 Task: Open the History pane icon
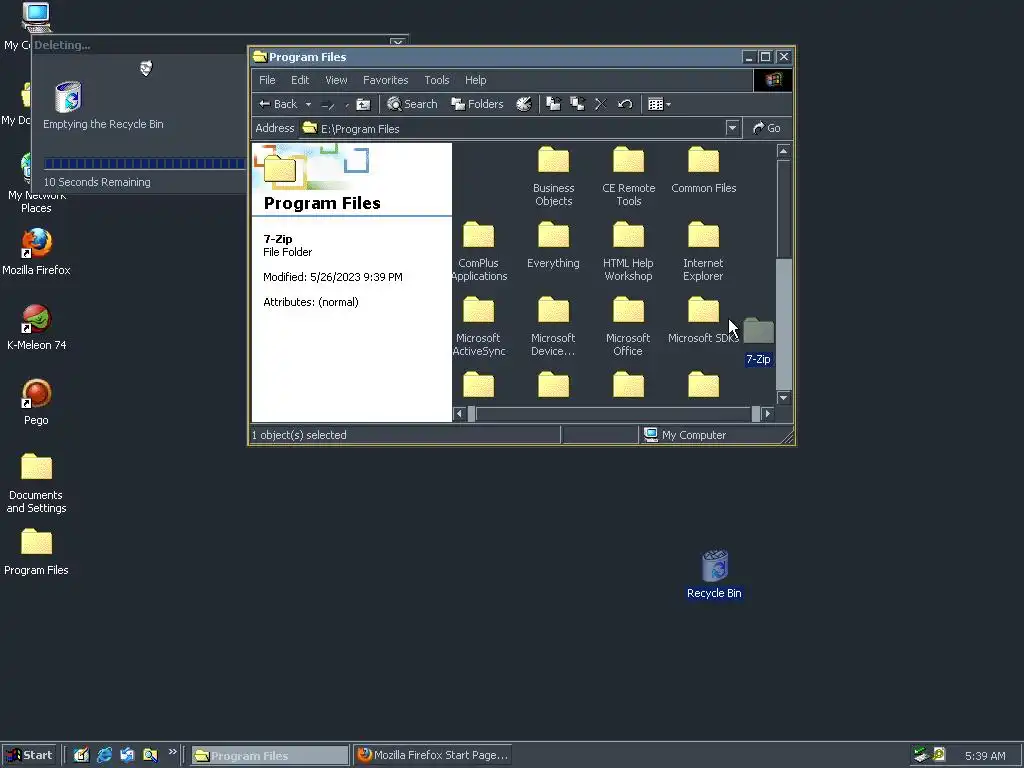pos(524,104)
